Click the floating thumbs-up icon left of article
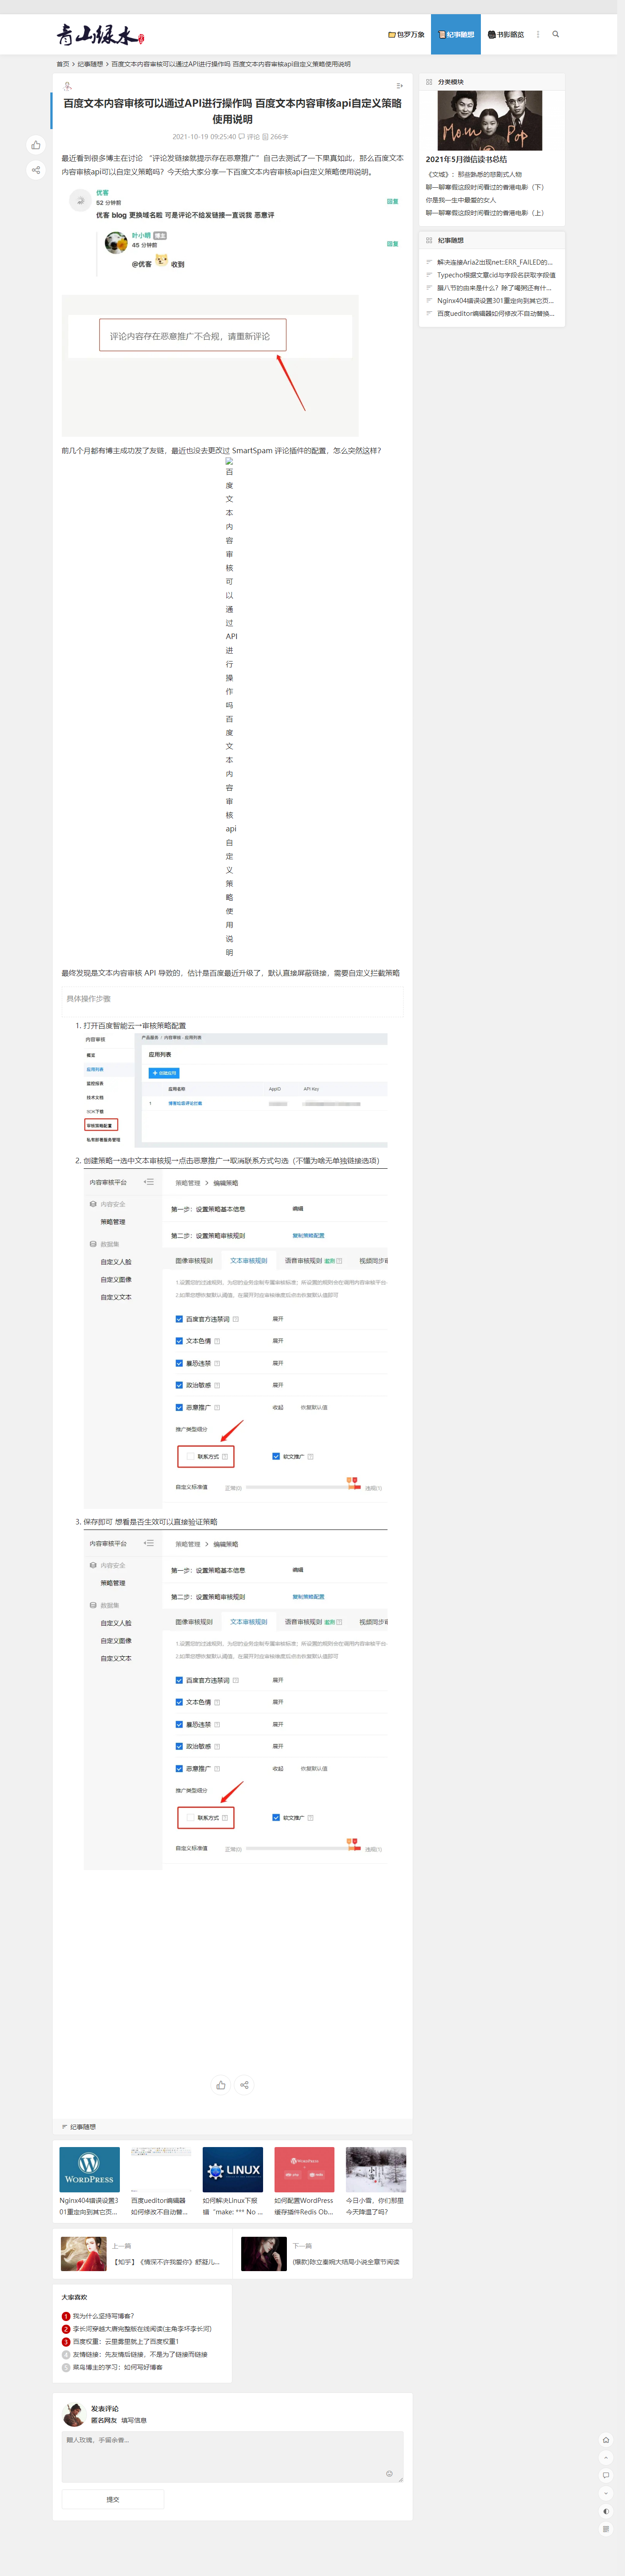 click(x=36, y=145)
